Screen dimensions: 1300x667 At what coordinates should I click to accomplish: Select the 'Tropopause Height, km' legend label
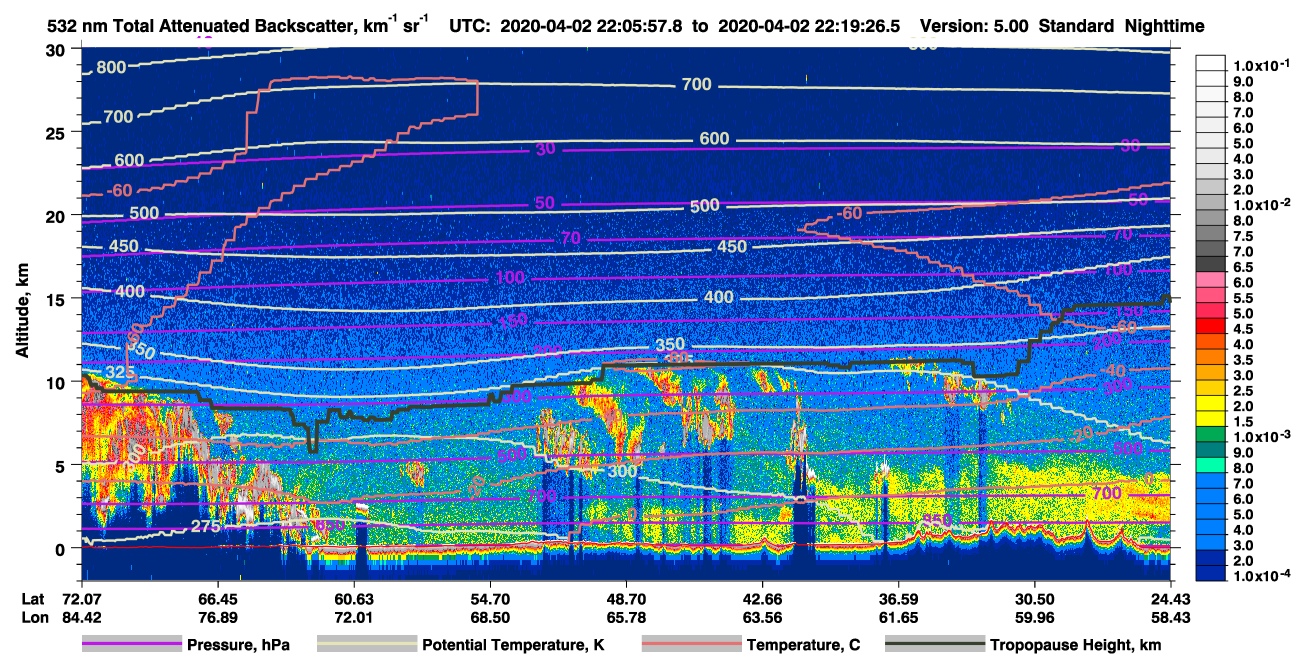tap(1075, 645)
